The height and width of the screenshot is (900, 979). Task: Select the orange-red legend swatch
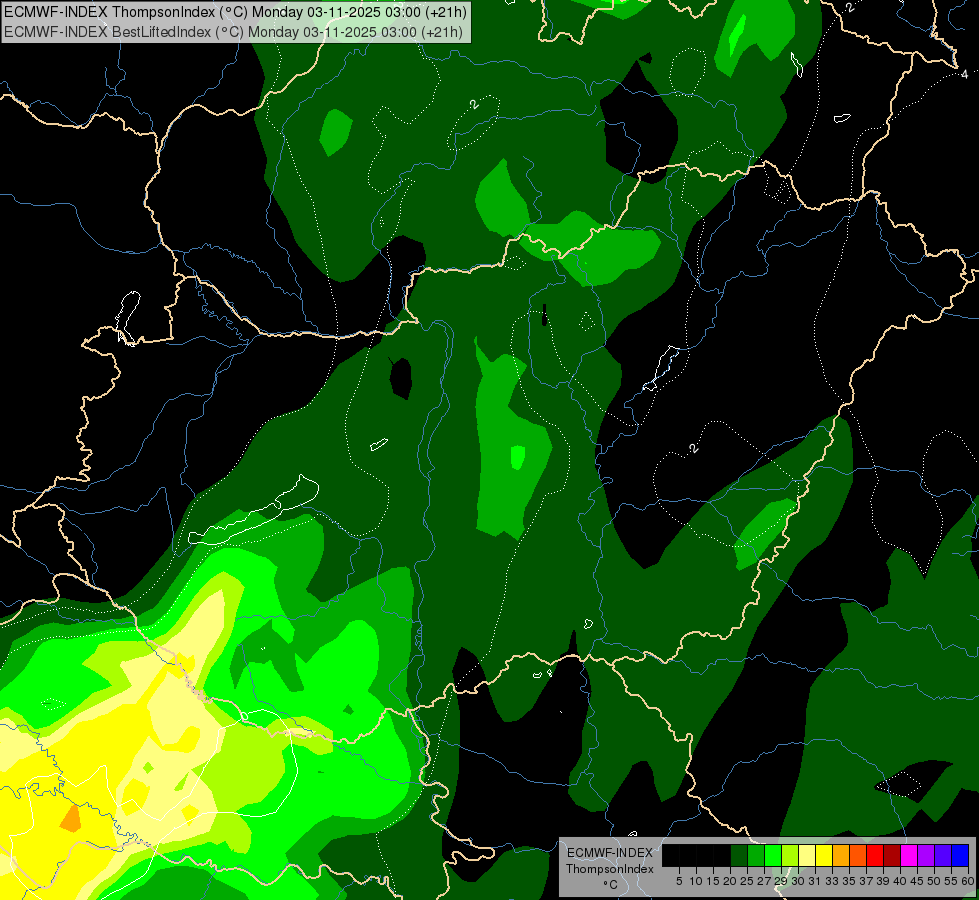858,855
